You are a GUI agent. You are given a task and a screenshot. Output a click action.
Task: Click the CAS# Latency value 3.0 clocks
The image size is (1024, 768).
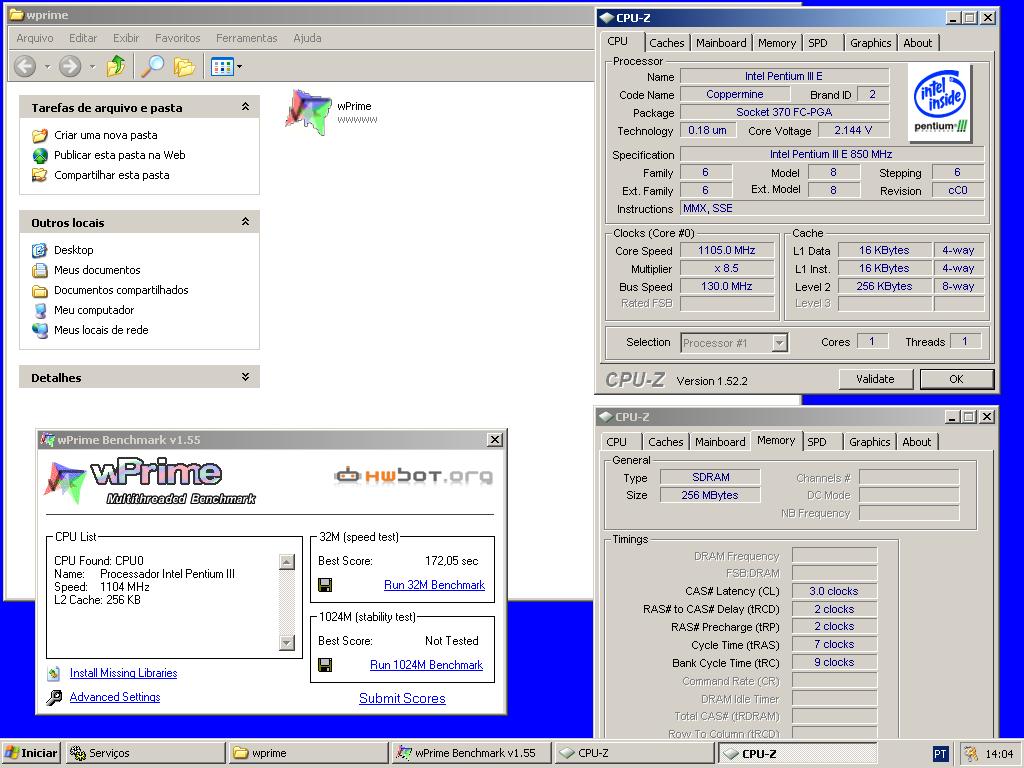point(834,591)
